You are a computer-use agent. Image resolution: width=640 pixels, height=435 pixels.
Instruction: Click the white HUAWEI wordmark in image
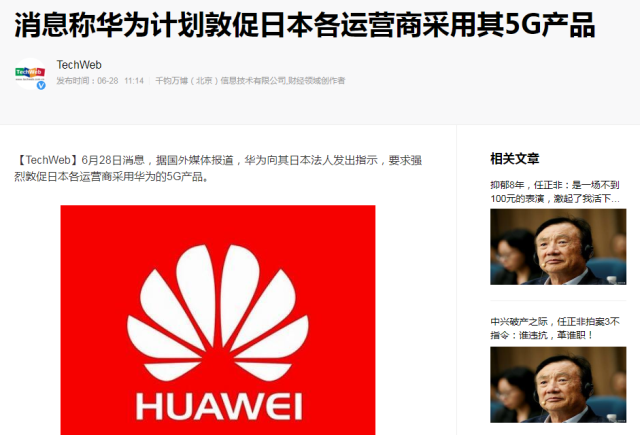219,406
